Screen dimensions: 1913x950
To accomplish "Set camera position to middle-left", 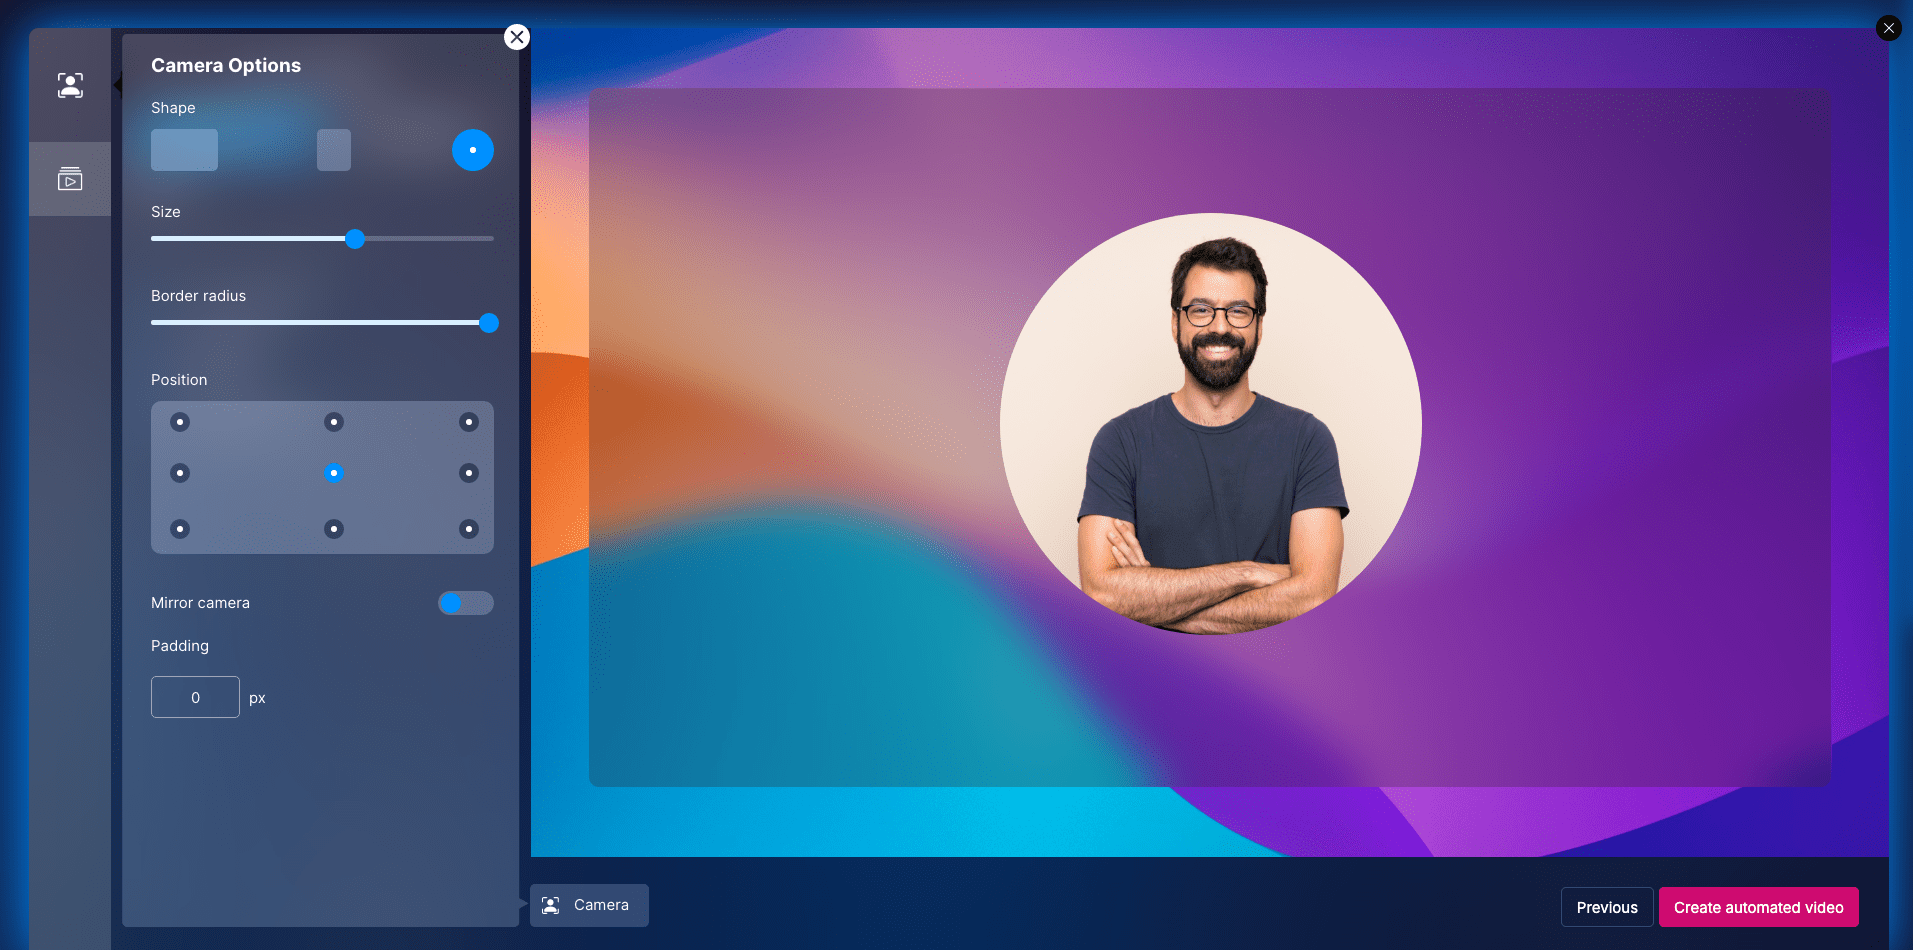I will (180, 473).
